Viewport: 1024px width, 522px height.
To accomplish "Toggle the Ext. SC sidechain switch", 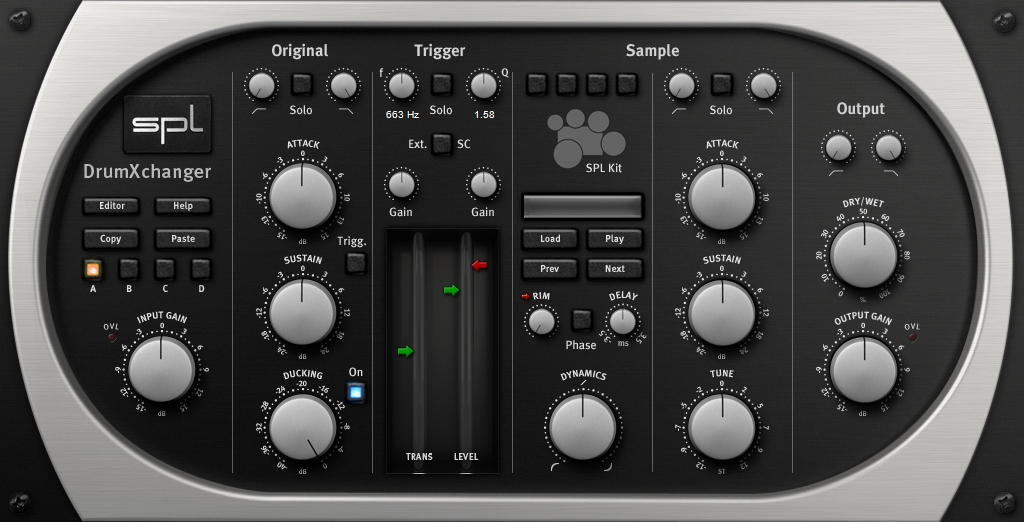I will (442, 144).
